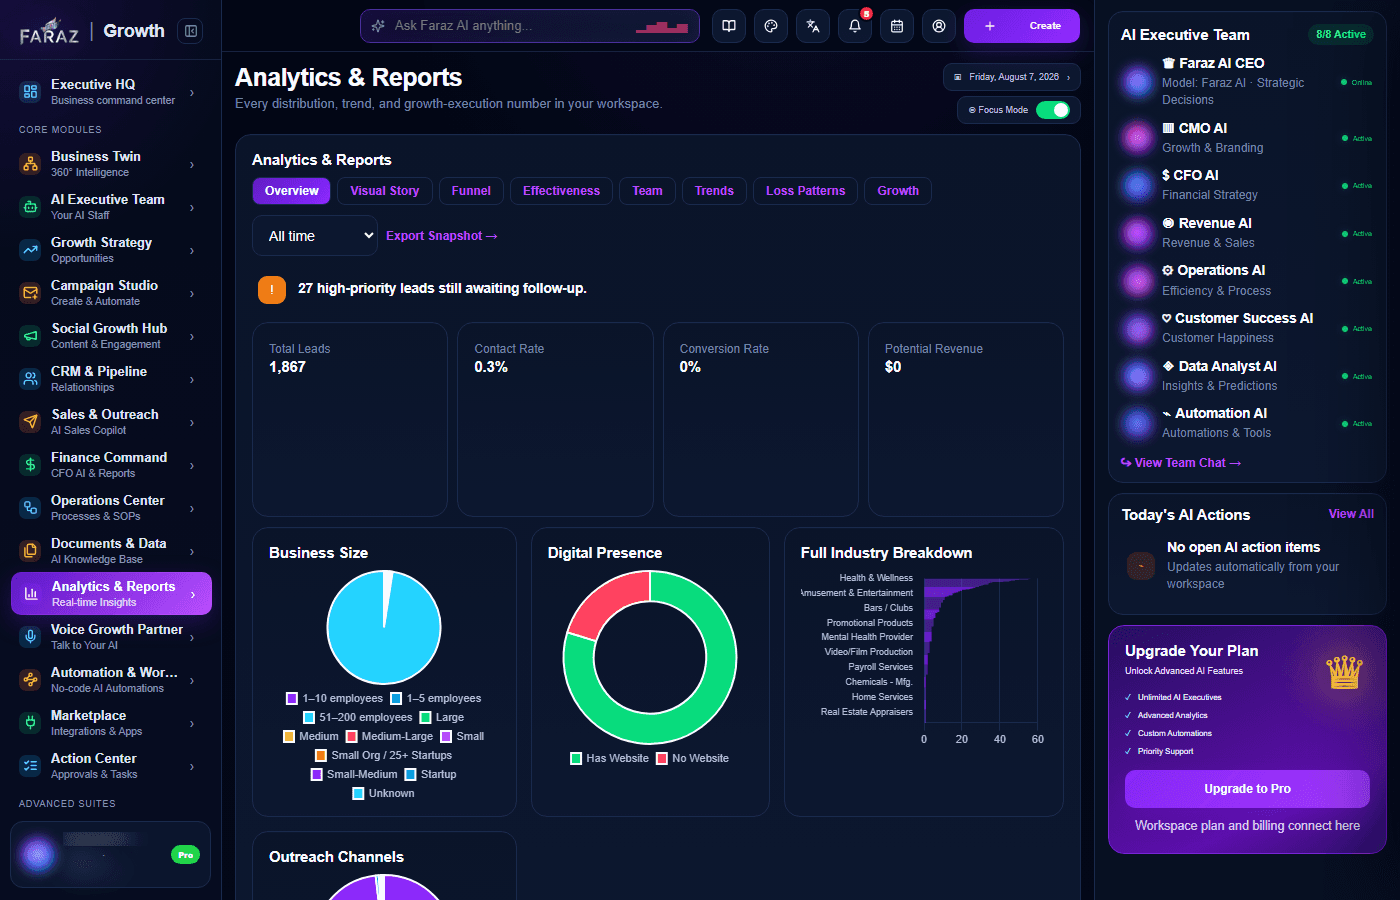This screenshot has width=1400, height=900.
Task: Open the user profile icon
Action: point(939,26)
